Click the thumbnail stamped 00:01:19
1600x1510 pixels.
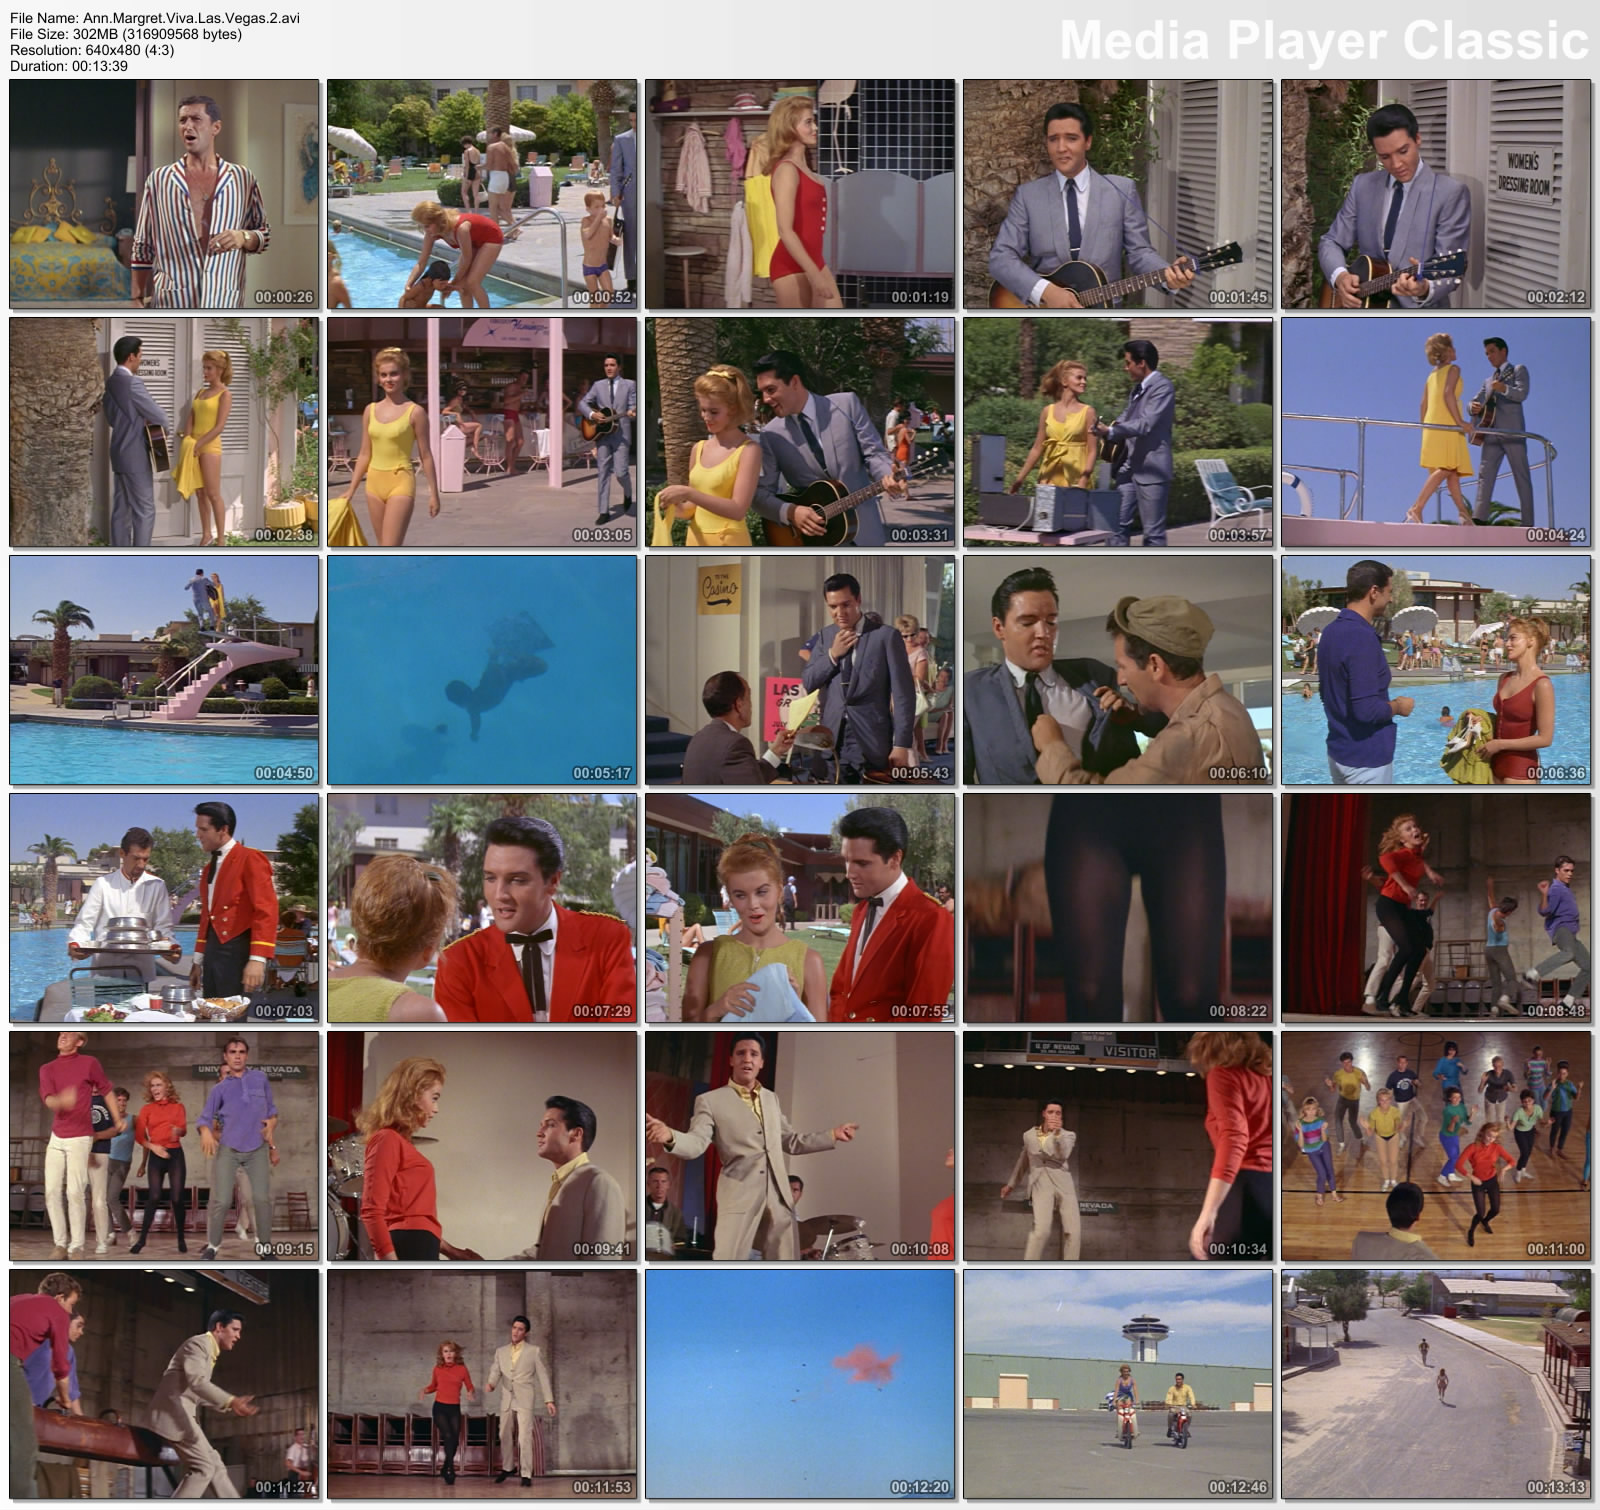coord(800,194)
